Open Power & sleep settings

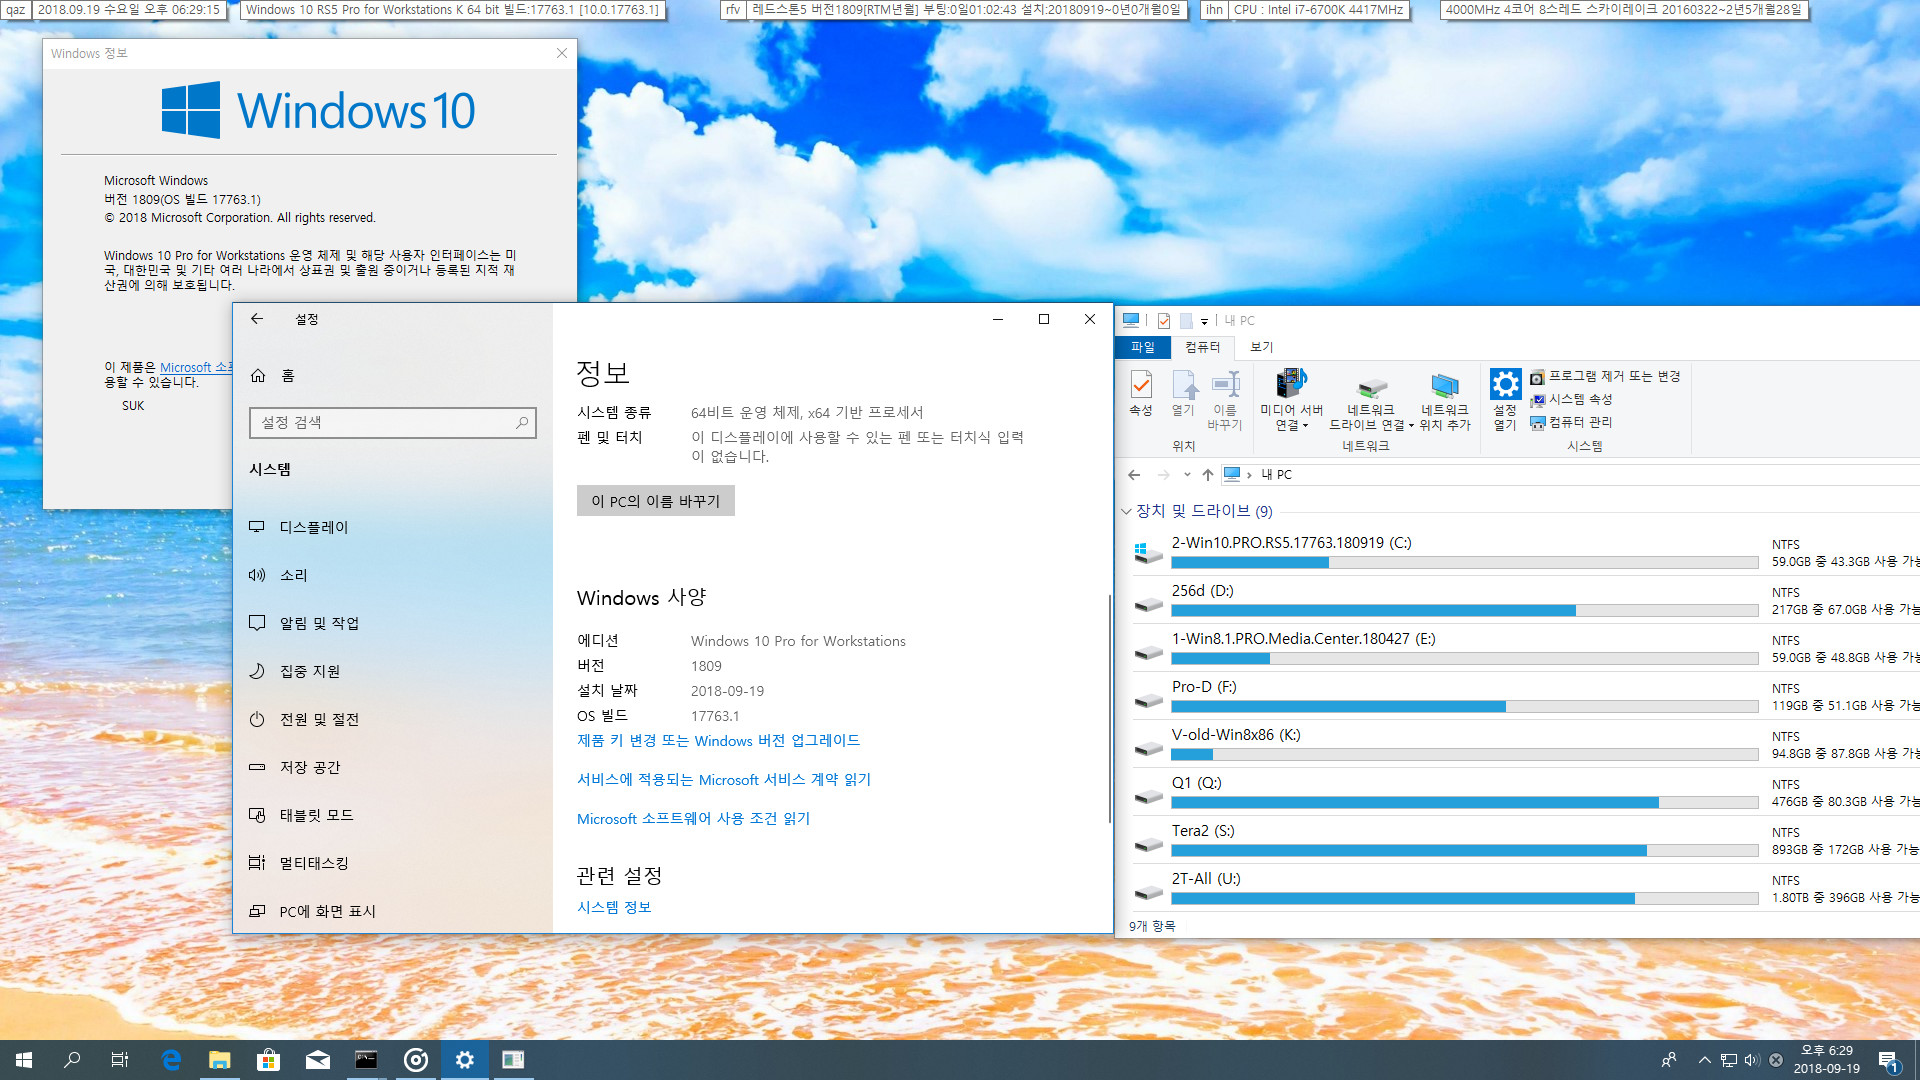[392, 719]
